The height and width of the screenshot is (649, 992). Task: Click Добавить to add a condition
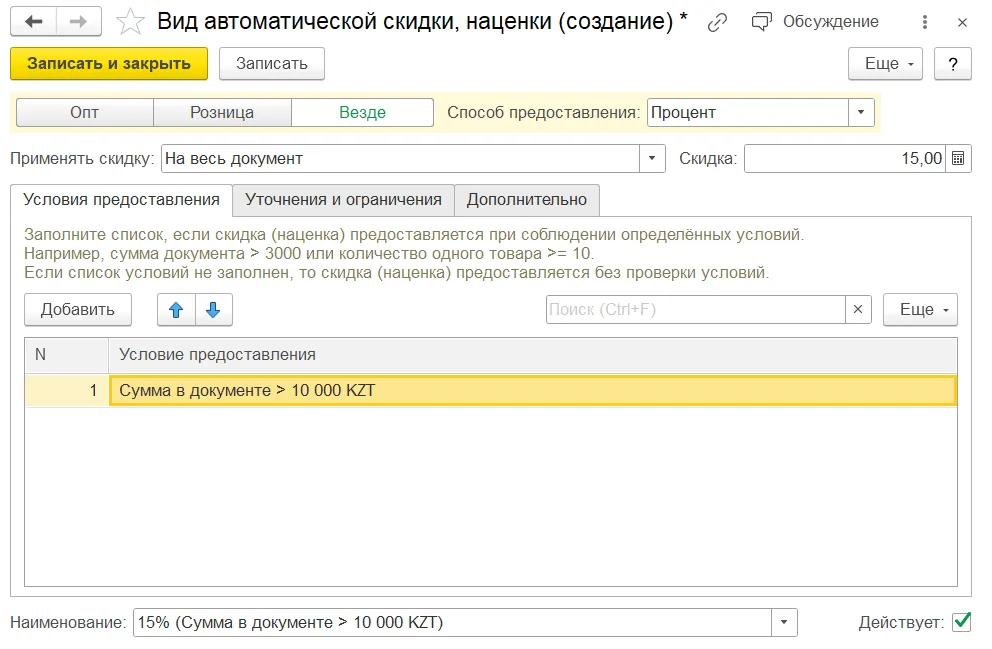pos(78,310)
